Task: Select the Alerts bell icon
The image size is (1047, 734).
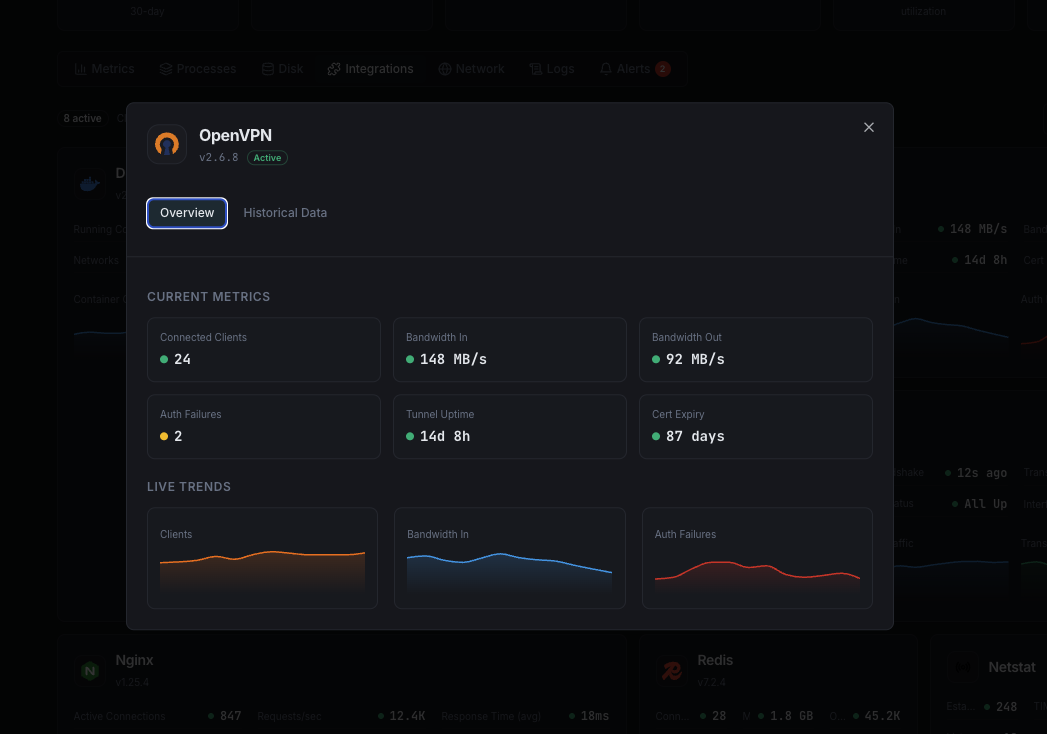Action: coord(605,68)
